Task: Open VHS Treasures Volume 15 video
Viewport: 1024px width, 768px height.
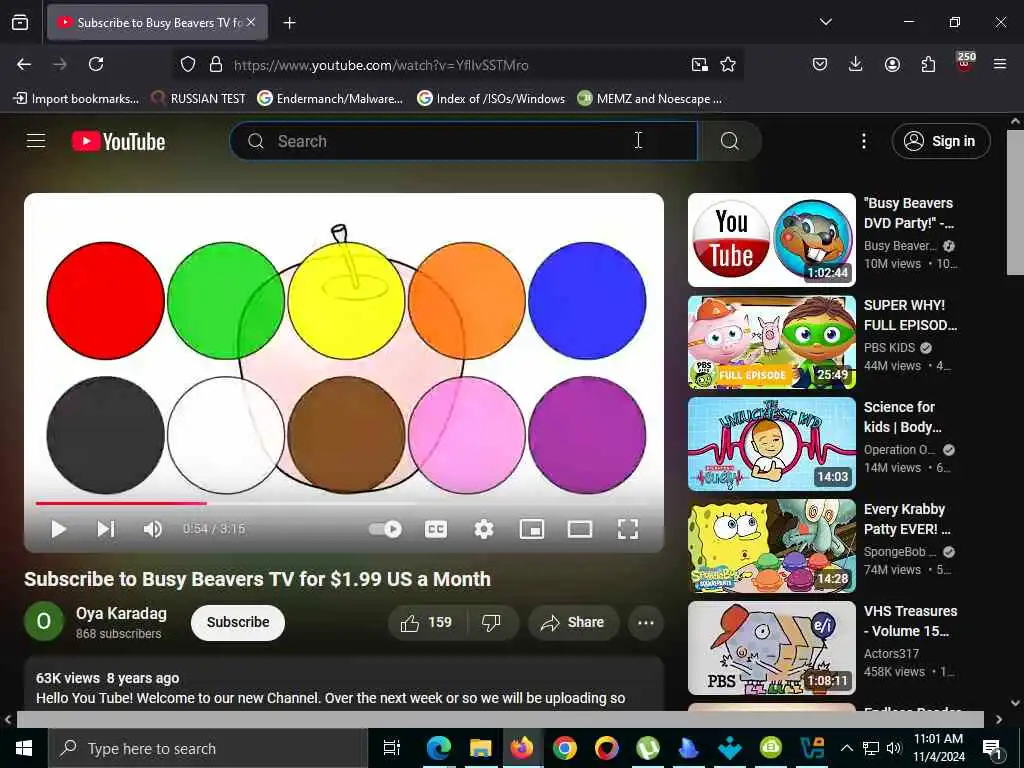Action: click(x=771, y=647)
